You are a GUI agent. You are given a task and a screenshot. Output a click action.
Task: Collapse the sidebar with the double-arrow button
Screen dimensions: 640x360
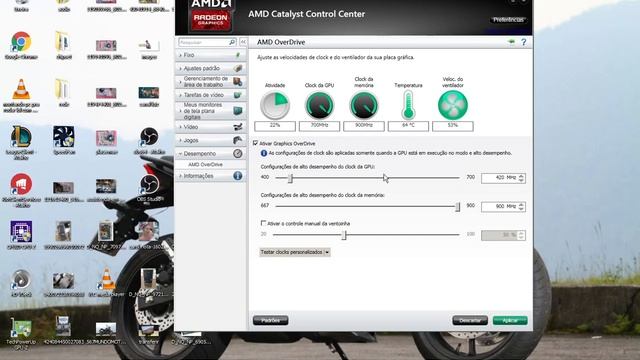[x=243, y=42]
